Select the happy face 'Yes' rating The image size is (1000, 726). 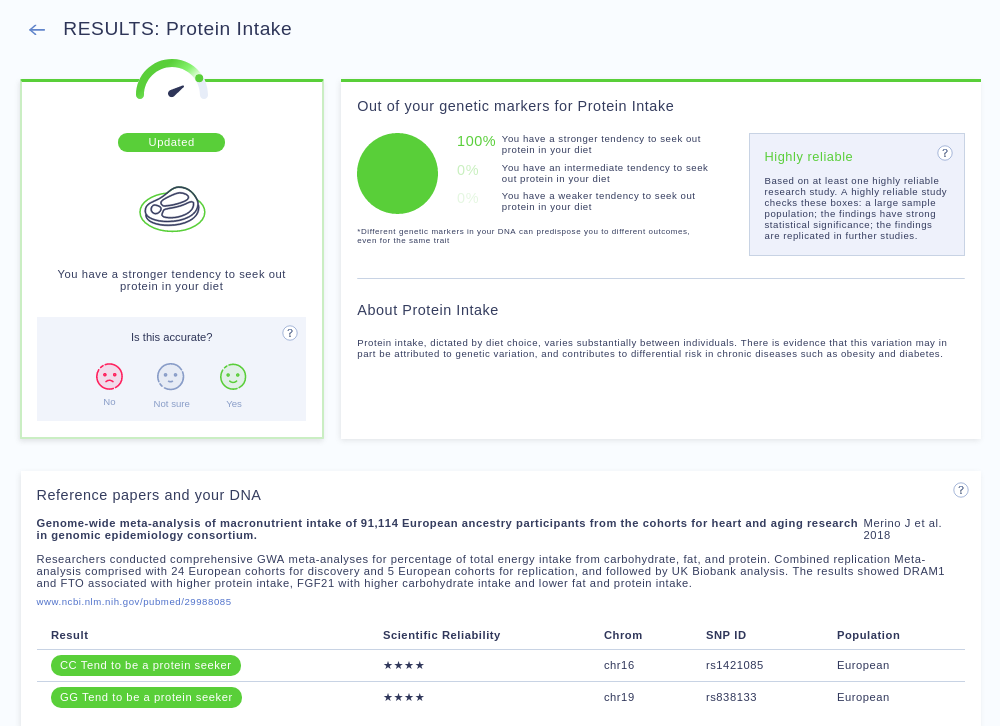[x=233, y=376]
